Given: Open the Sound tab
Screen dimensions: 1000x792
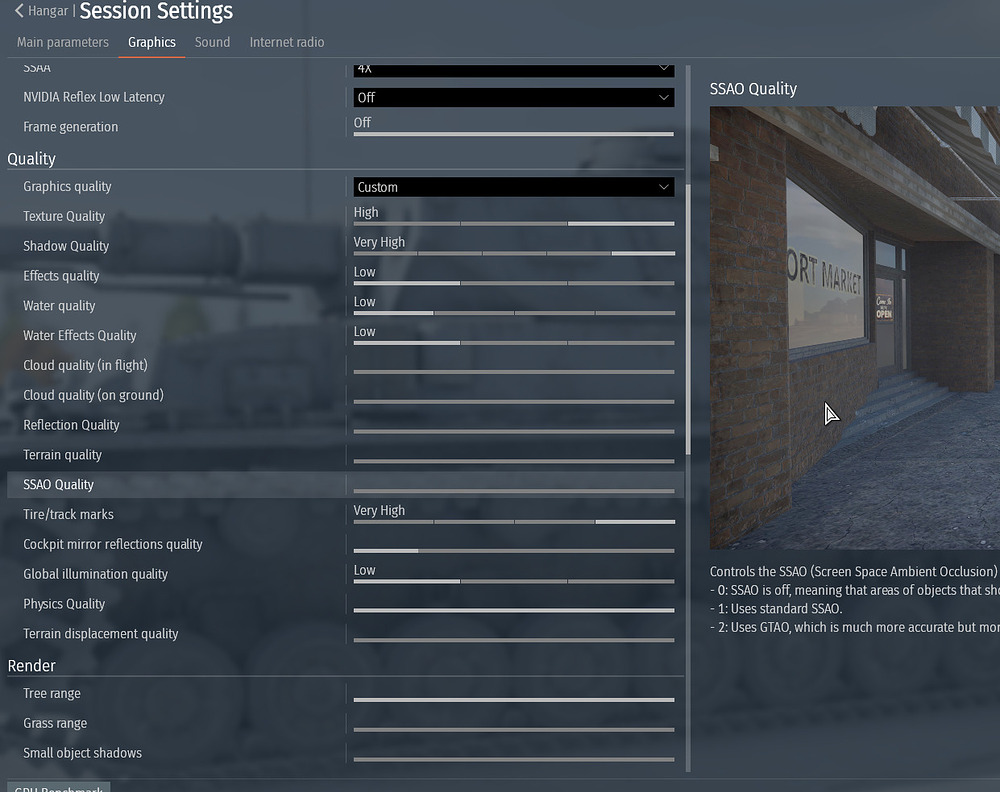Looking at the screenshot, I should point(212,42).
